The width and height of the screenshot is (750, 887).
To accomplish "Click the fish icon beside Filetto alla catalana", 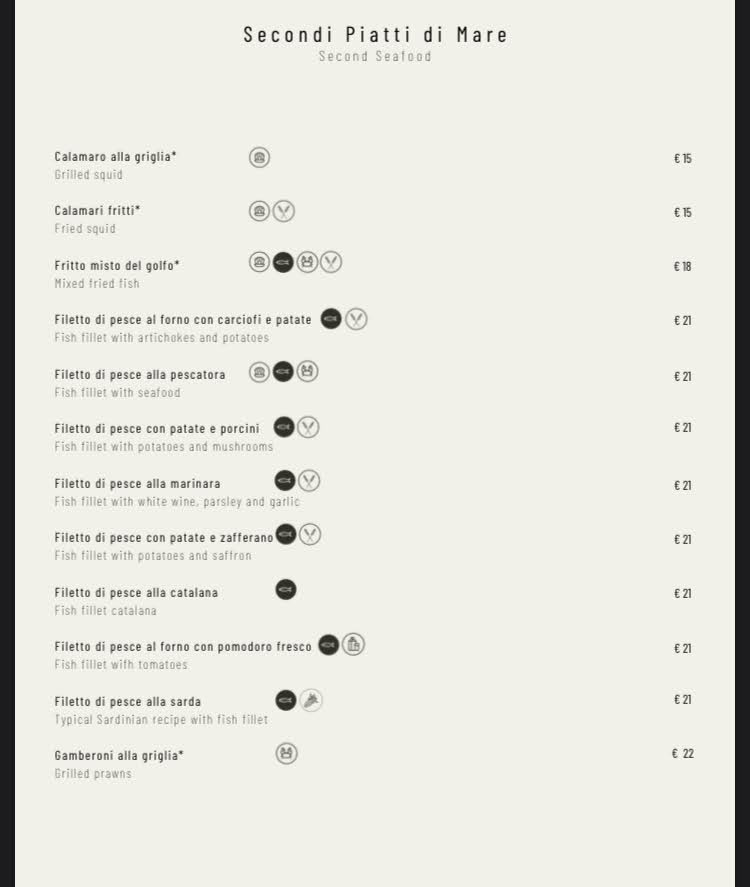I will coord(286,590).
